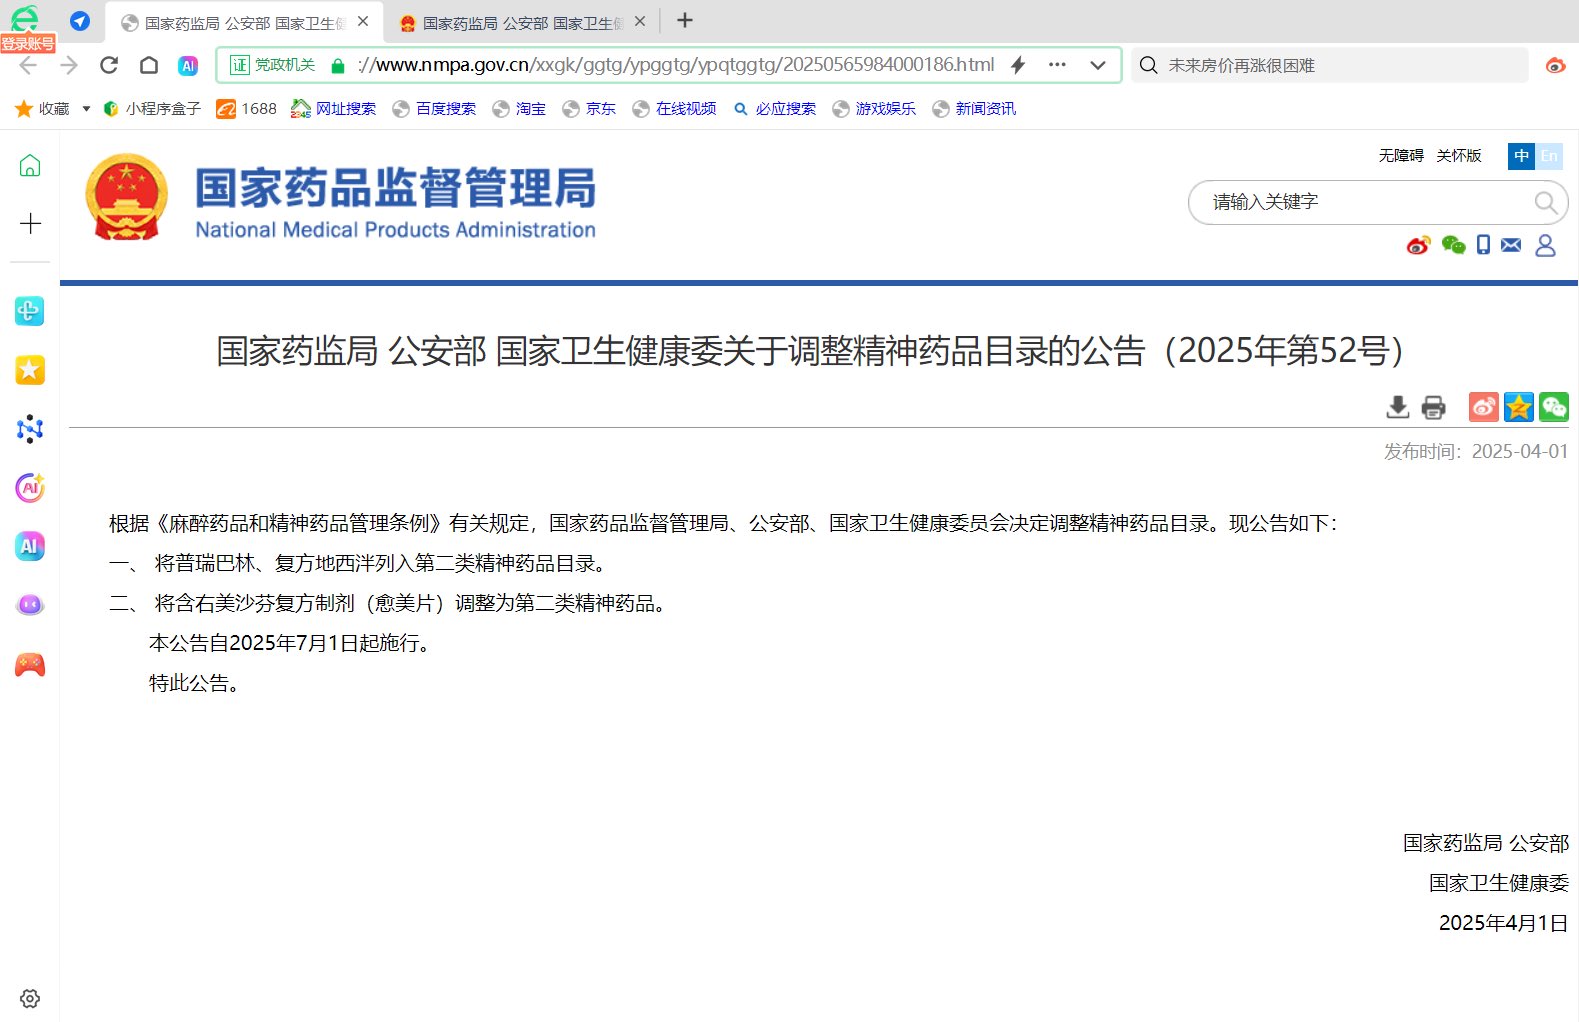The image size is (1579, 1022).
Task: Open the address bar three-dots menu
Action: 1057,65
